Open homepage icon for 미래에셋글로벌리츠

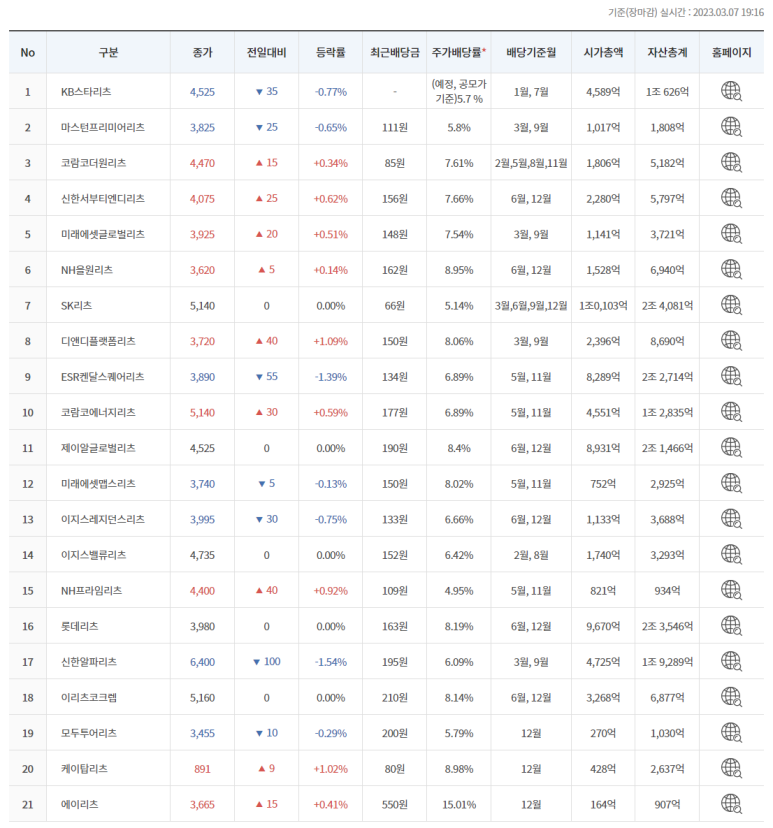pyautogui.click(x=731, y=234)
